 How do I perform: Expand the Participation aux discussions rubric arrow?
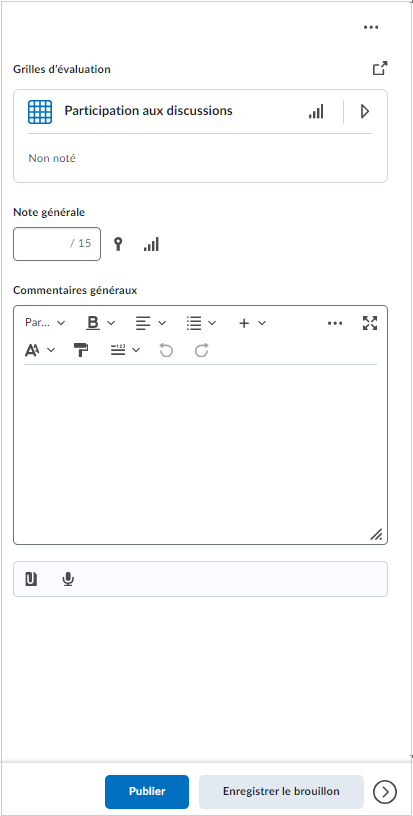pos(365,111)
